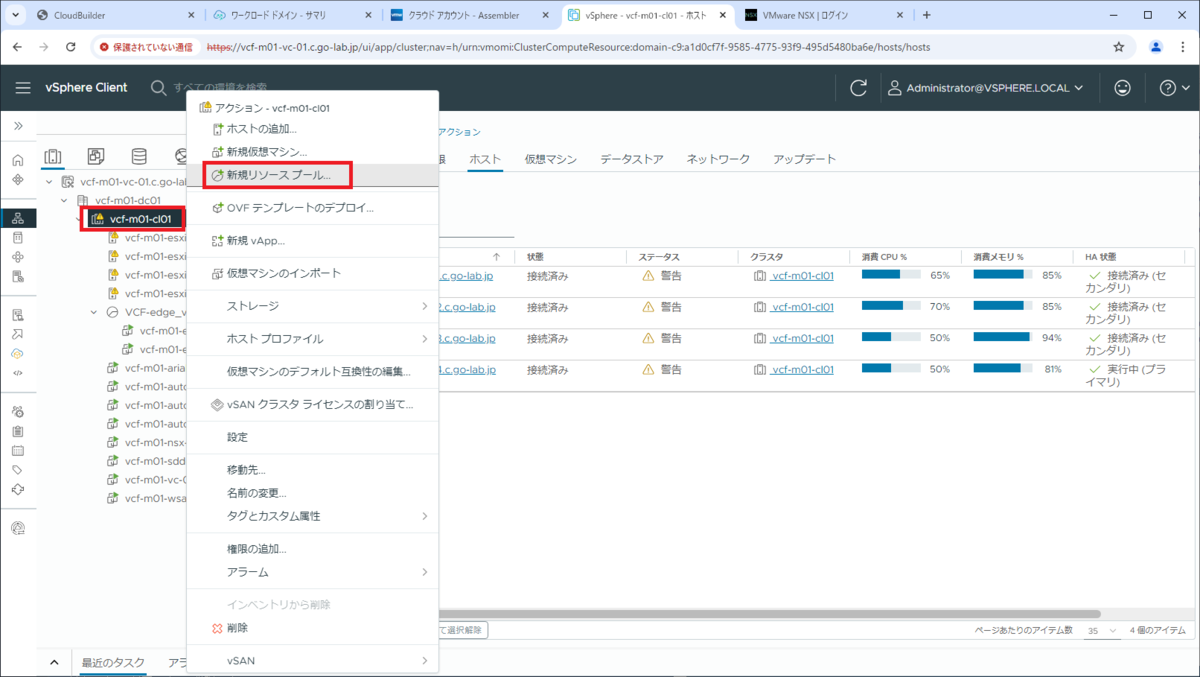Image resolution: width=1200 pixels, height=677 pixels.
Task: Sort by Consumed CPU % column header
Action: (885, 257)
